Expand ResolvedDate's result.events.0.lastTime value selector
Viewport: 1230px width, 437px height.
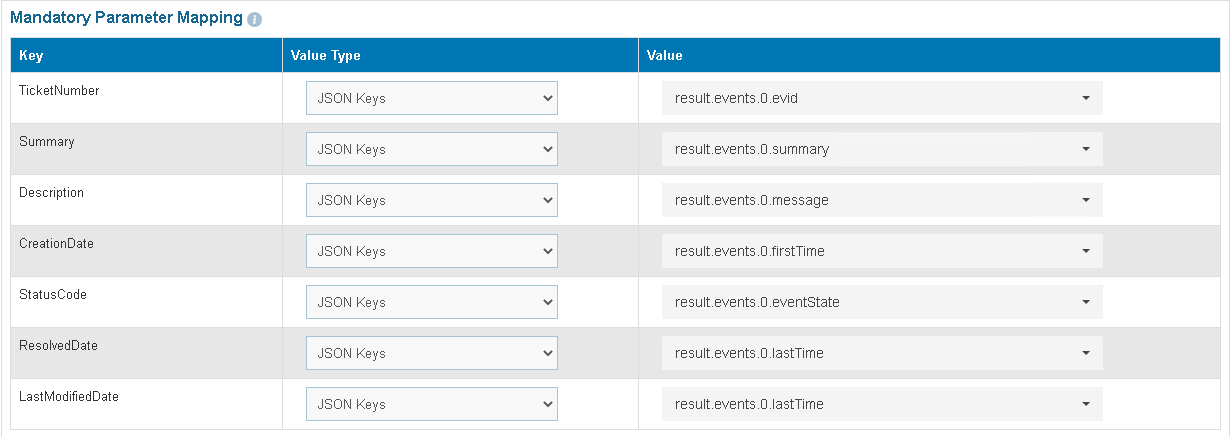coord(882,353)
